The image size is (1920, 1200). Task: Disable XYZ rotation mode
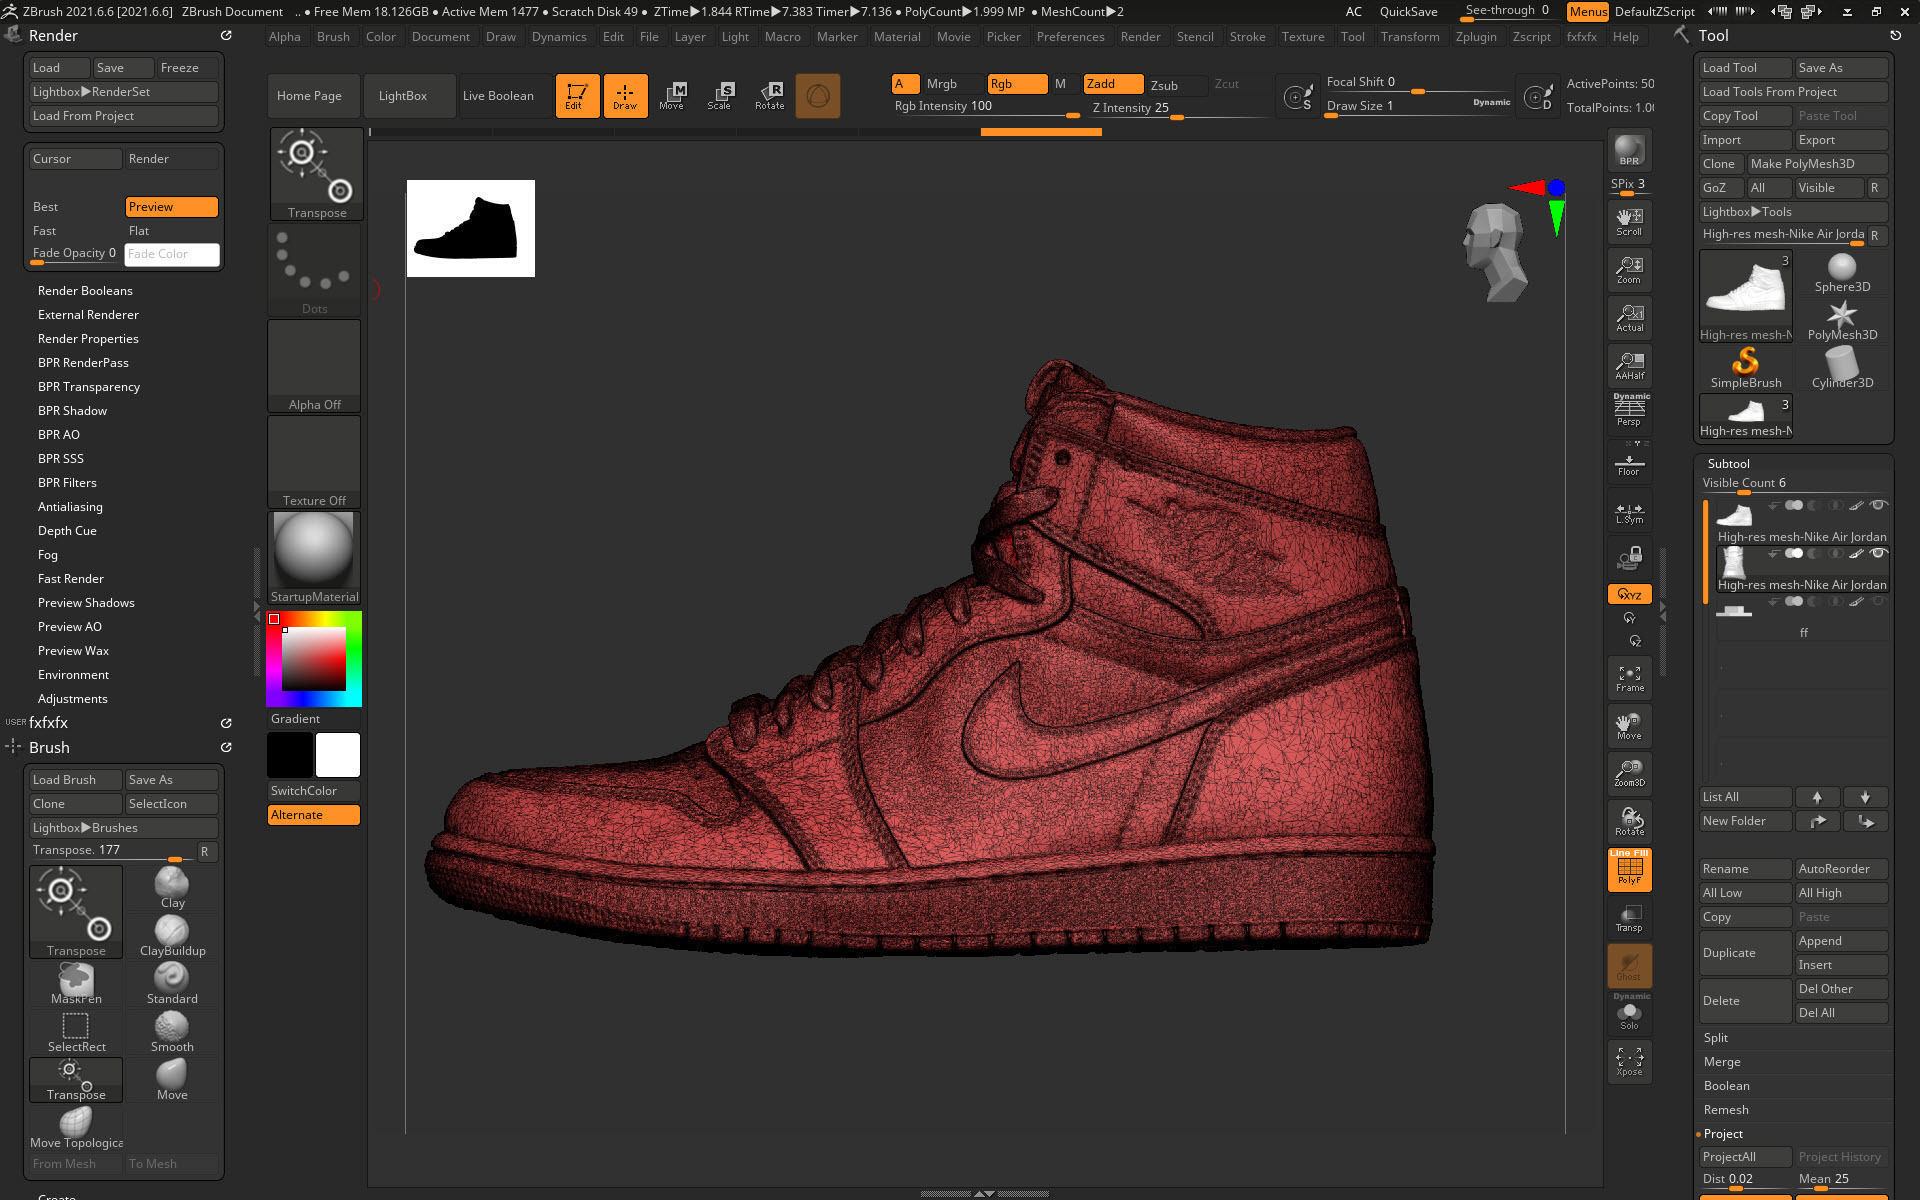[x=1629, y=594]
